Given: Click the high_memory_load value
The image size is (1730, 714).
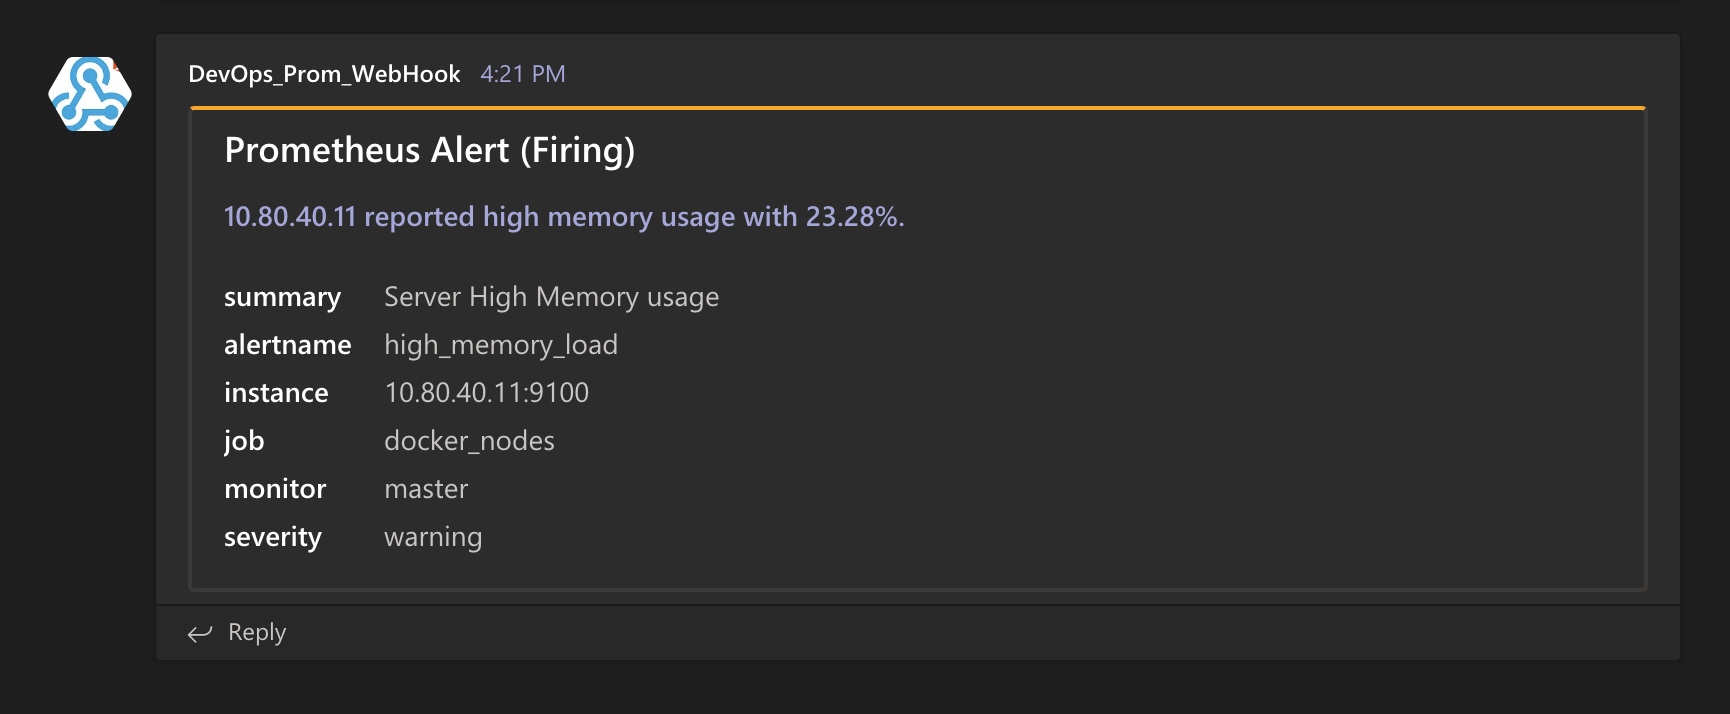Looking at the screenshot, I should click(x=500, y=345).
